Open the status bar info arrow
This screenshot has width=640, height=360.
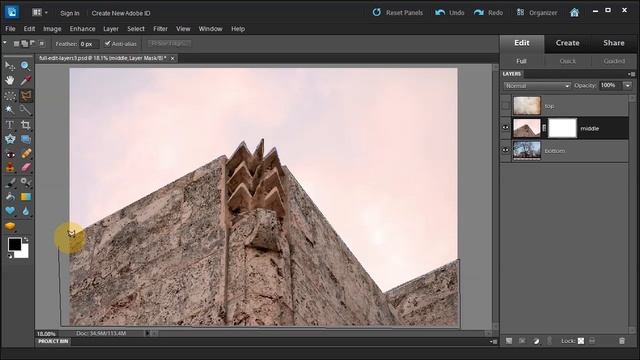[x=147, y=333]
